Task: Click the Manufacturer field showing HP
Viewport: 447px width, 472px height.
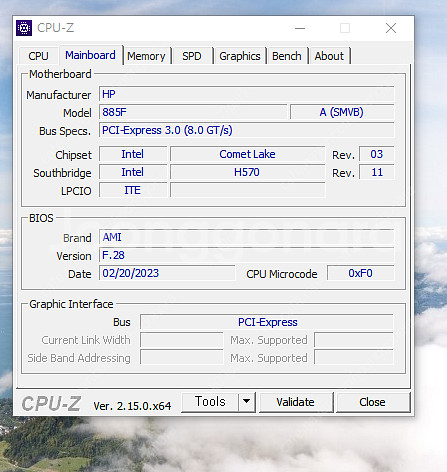Action: pyautogui.click(x=247, y=94)
